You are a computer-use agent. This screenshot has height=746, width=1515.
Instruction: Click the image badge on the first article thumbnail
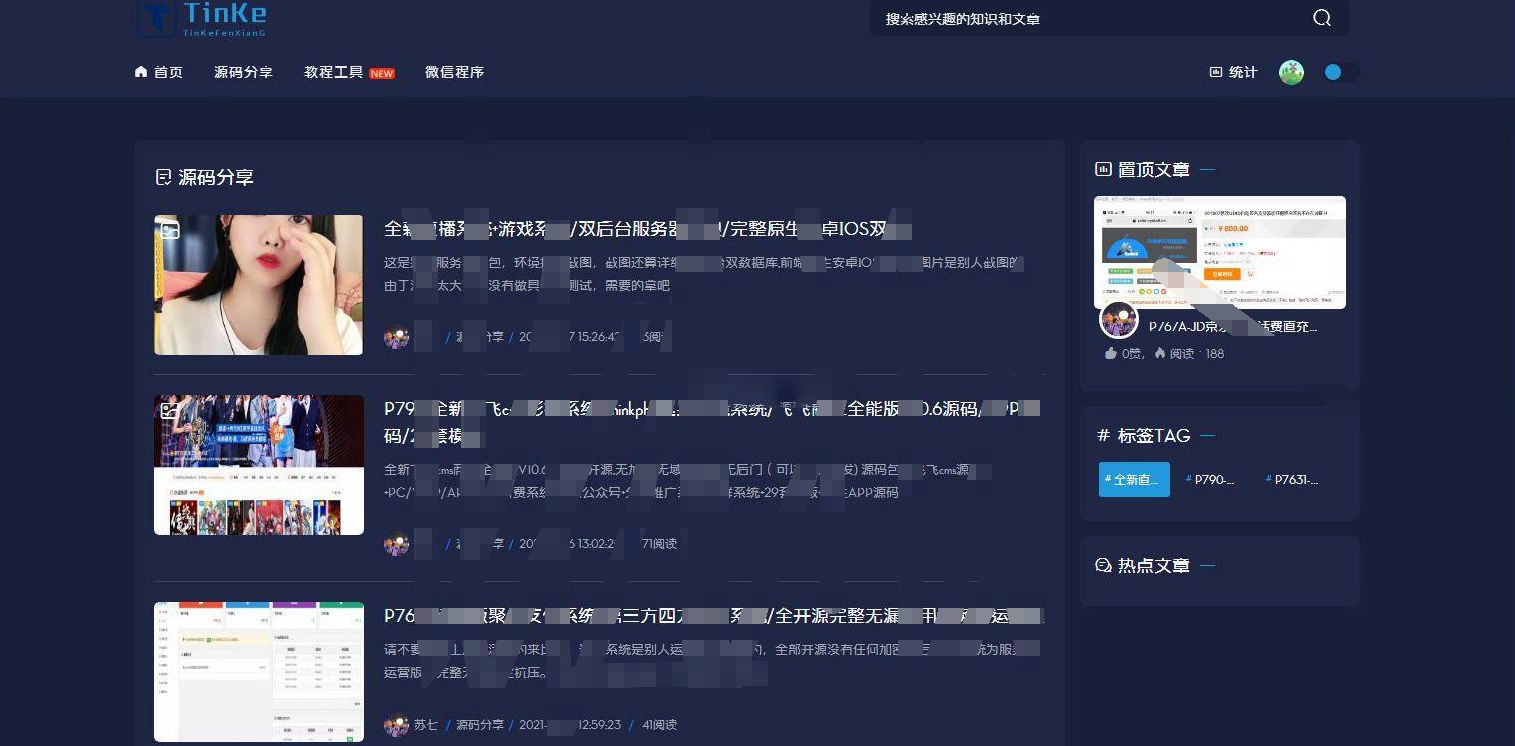tap(171, 230)
